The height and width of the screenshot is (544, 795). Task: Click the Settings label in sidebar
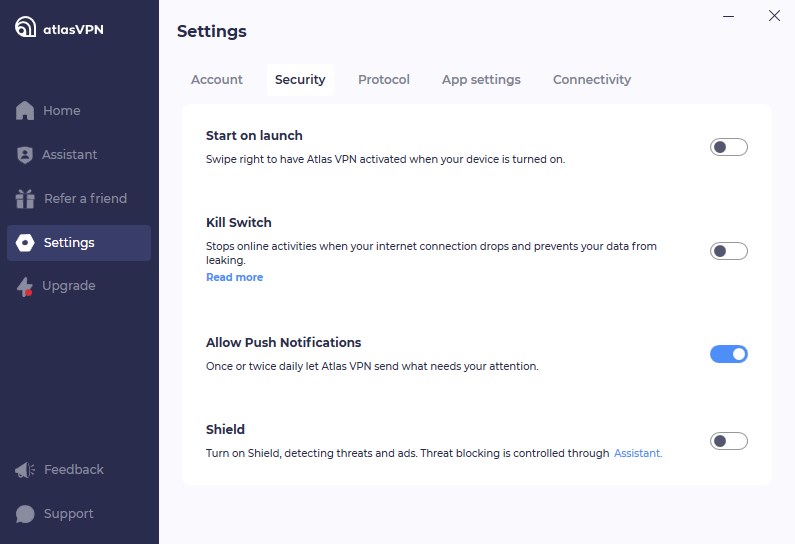pos(69,243)
